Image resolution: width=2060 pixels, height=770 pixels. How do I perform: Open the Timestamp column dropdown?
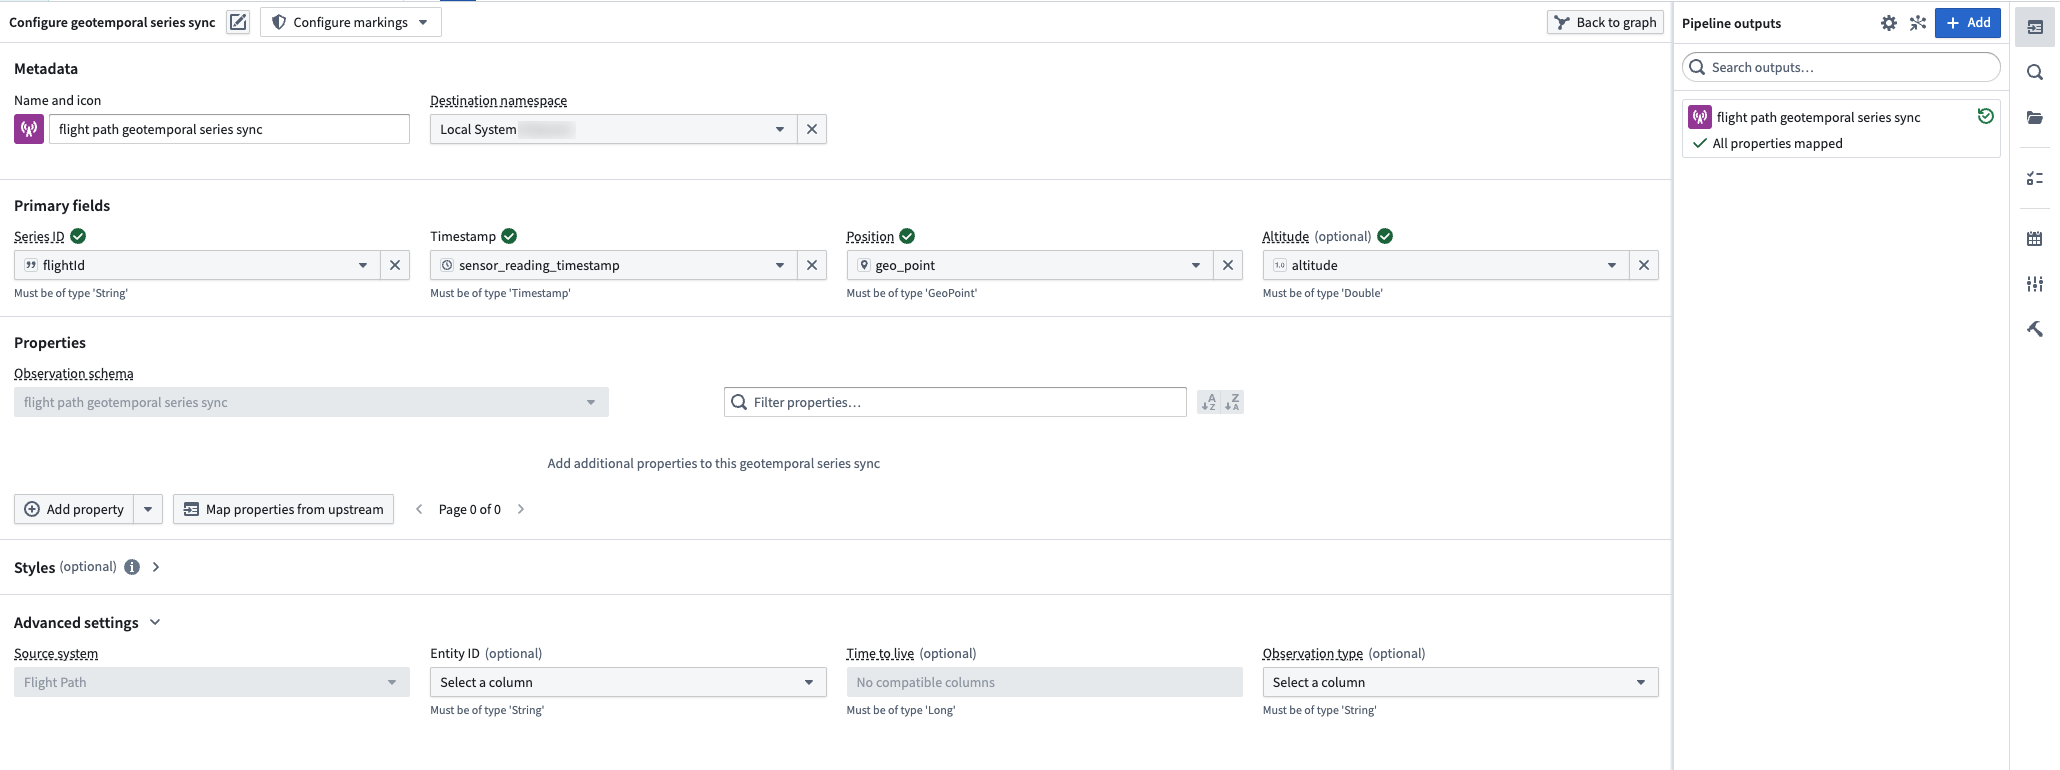[x=613, y=265]
